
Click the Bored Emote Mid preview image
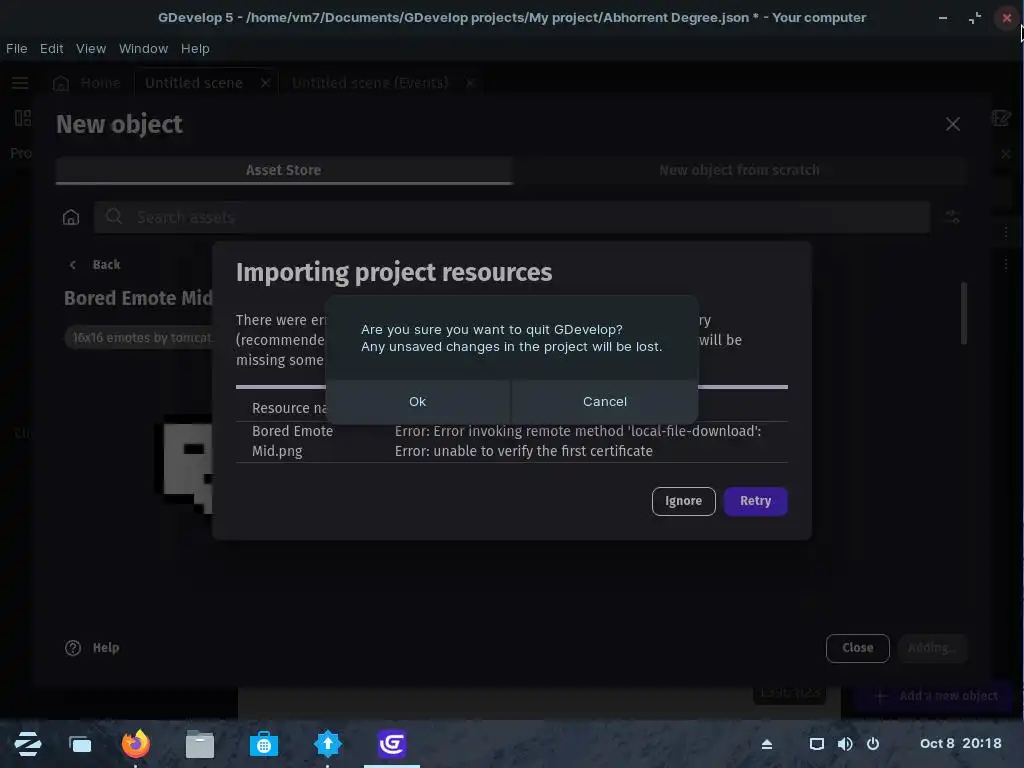pyautogui.click(x=184, y=464)
